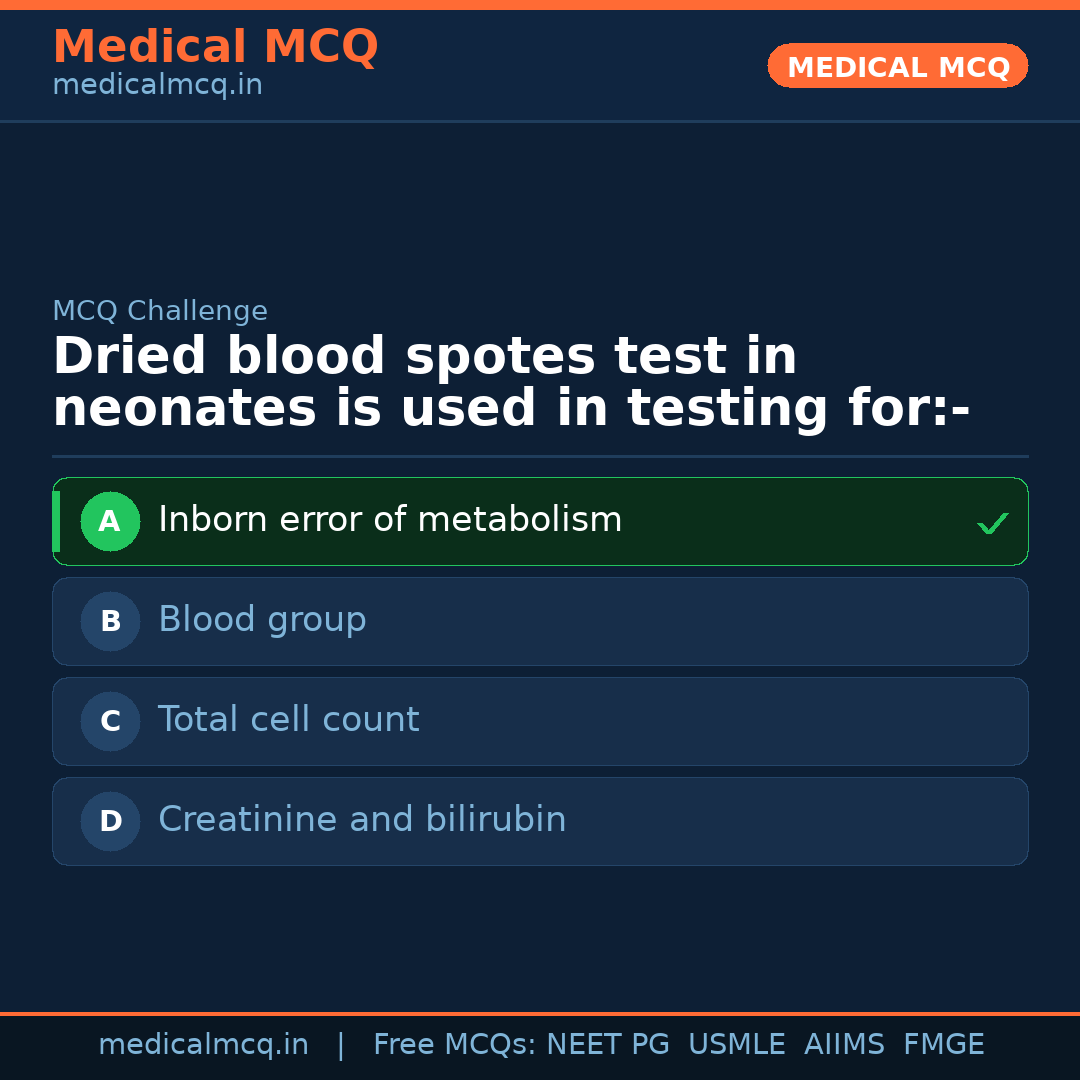Viewport: 1080px width, 1080px height.
Task: Click the orange MEDICAL MCQ badge
Action: [897, 66]
